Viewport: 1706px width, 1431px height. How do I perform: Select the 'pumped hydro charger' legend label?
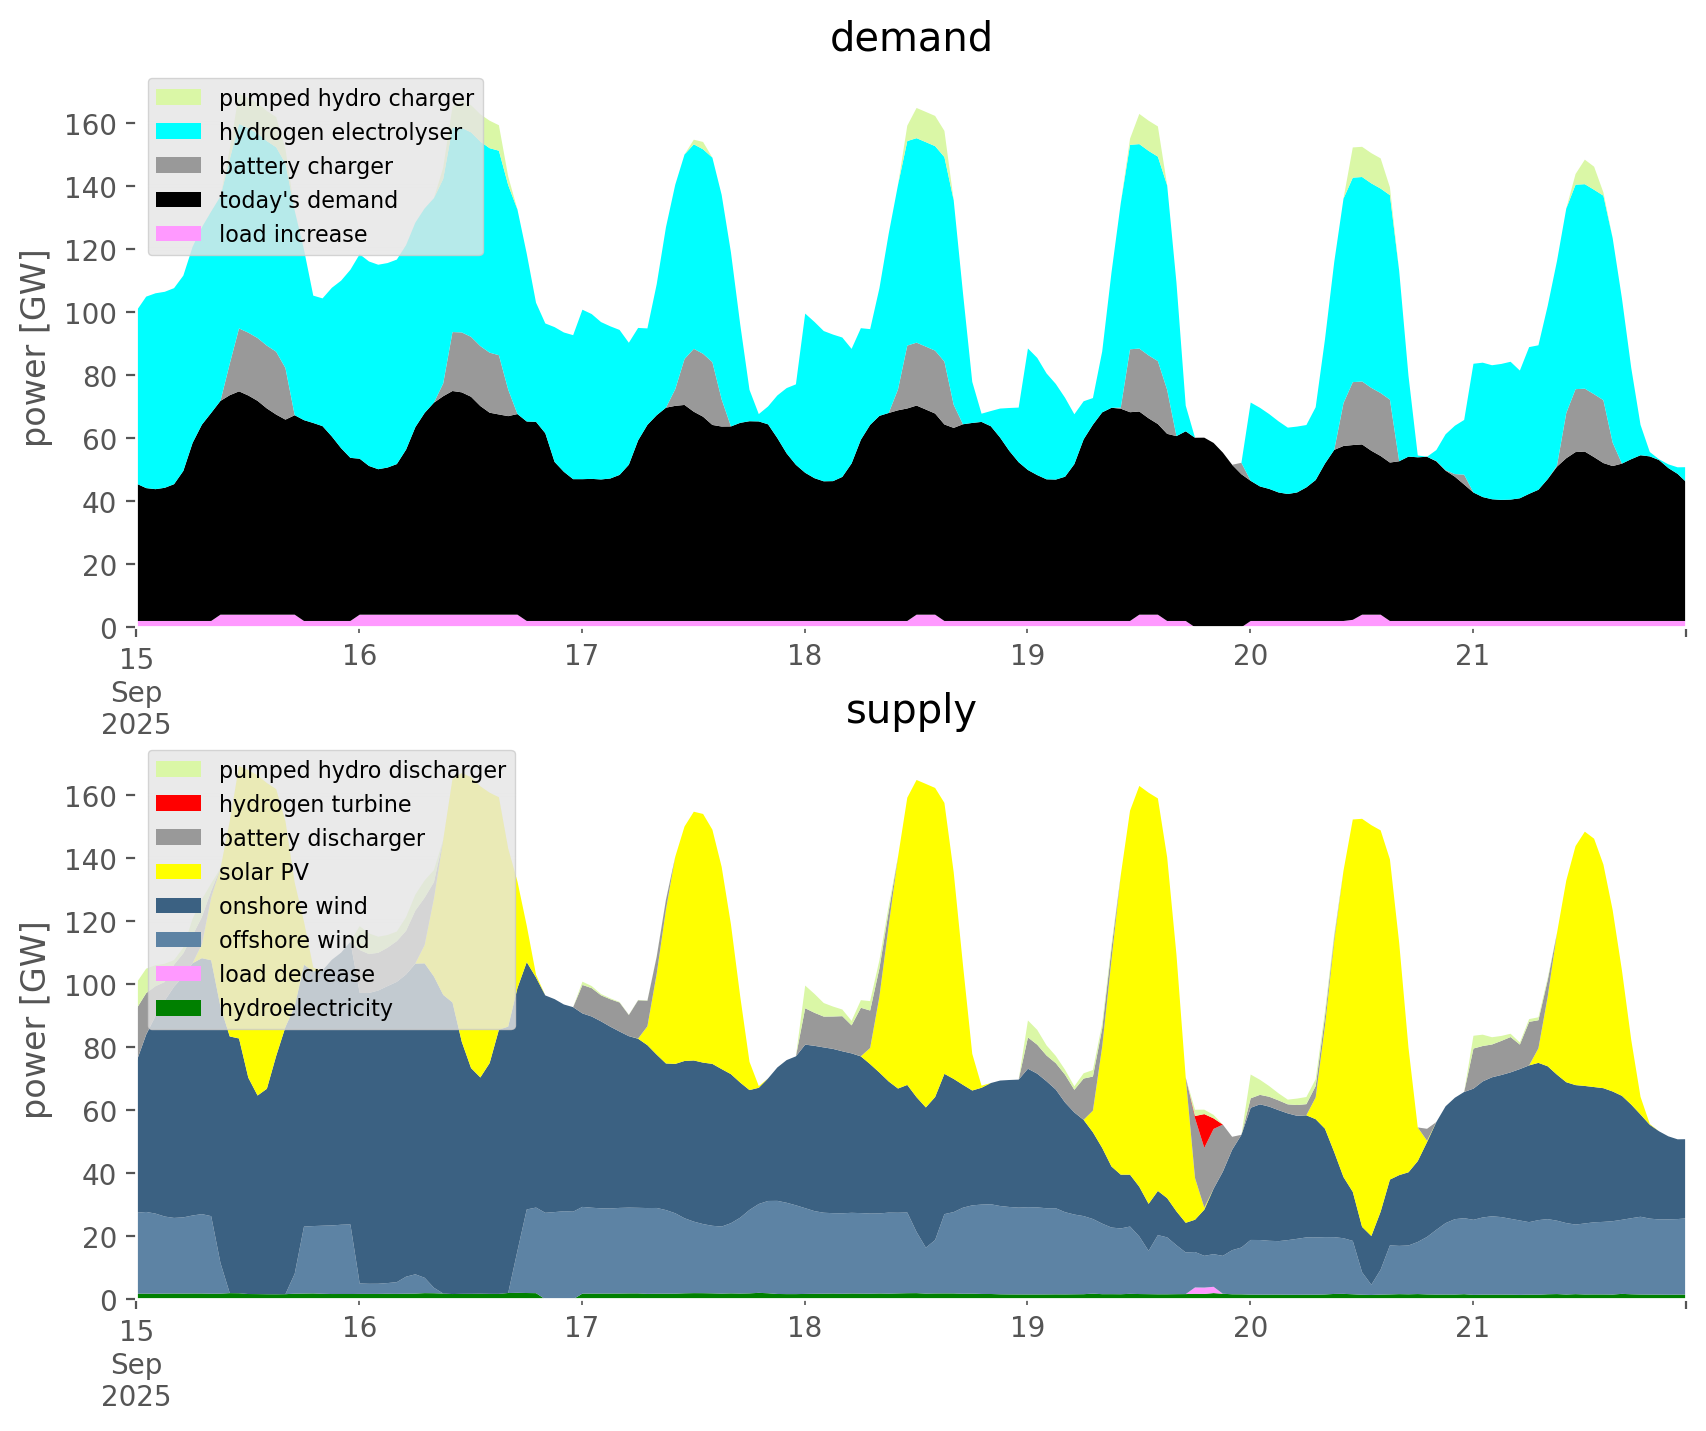346,98
